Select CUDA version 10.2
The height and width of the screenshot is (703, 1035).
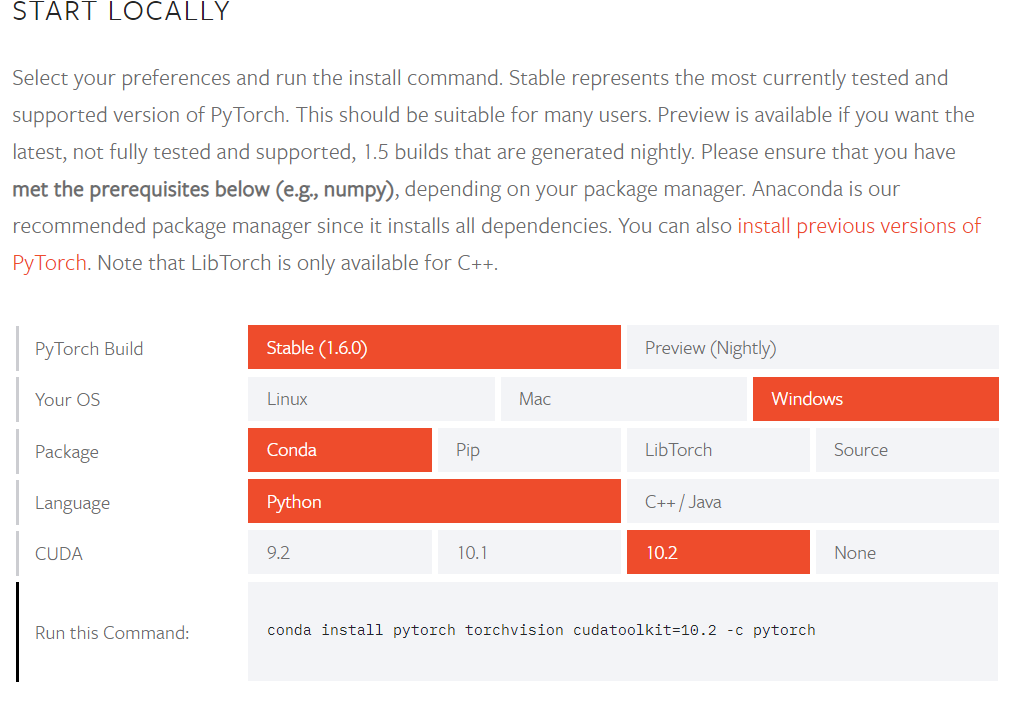pyautogui.click(x=717, y=553)
